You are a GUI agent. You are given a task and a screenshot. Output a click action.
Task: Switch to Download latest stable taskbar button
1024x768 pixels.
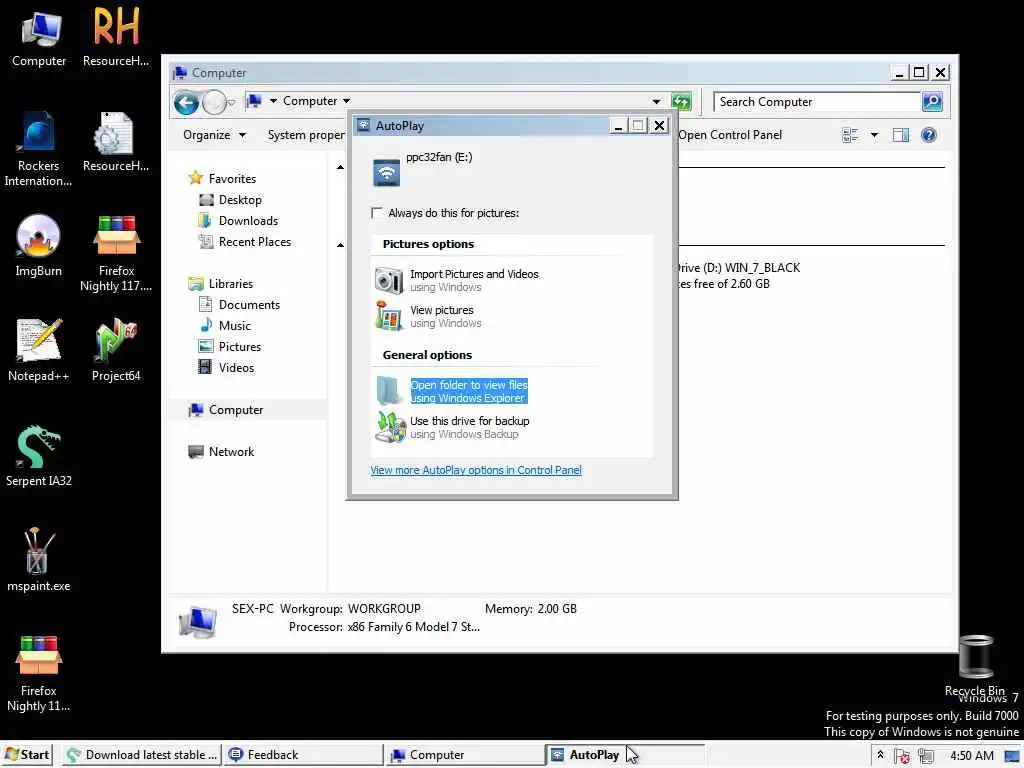point(142,754)
